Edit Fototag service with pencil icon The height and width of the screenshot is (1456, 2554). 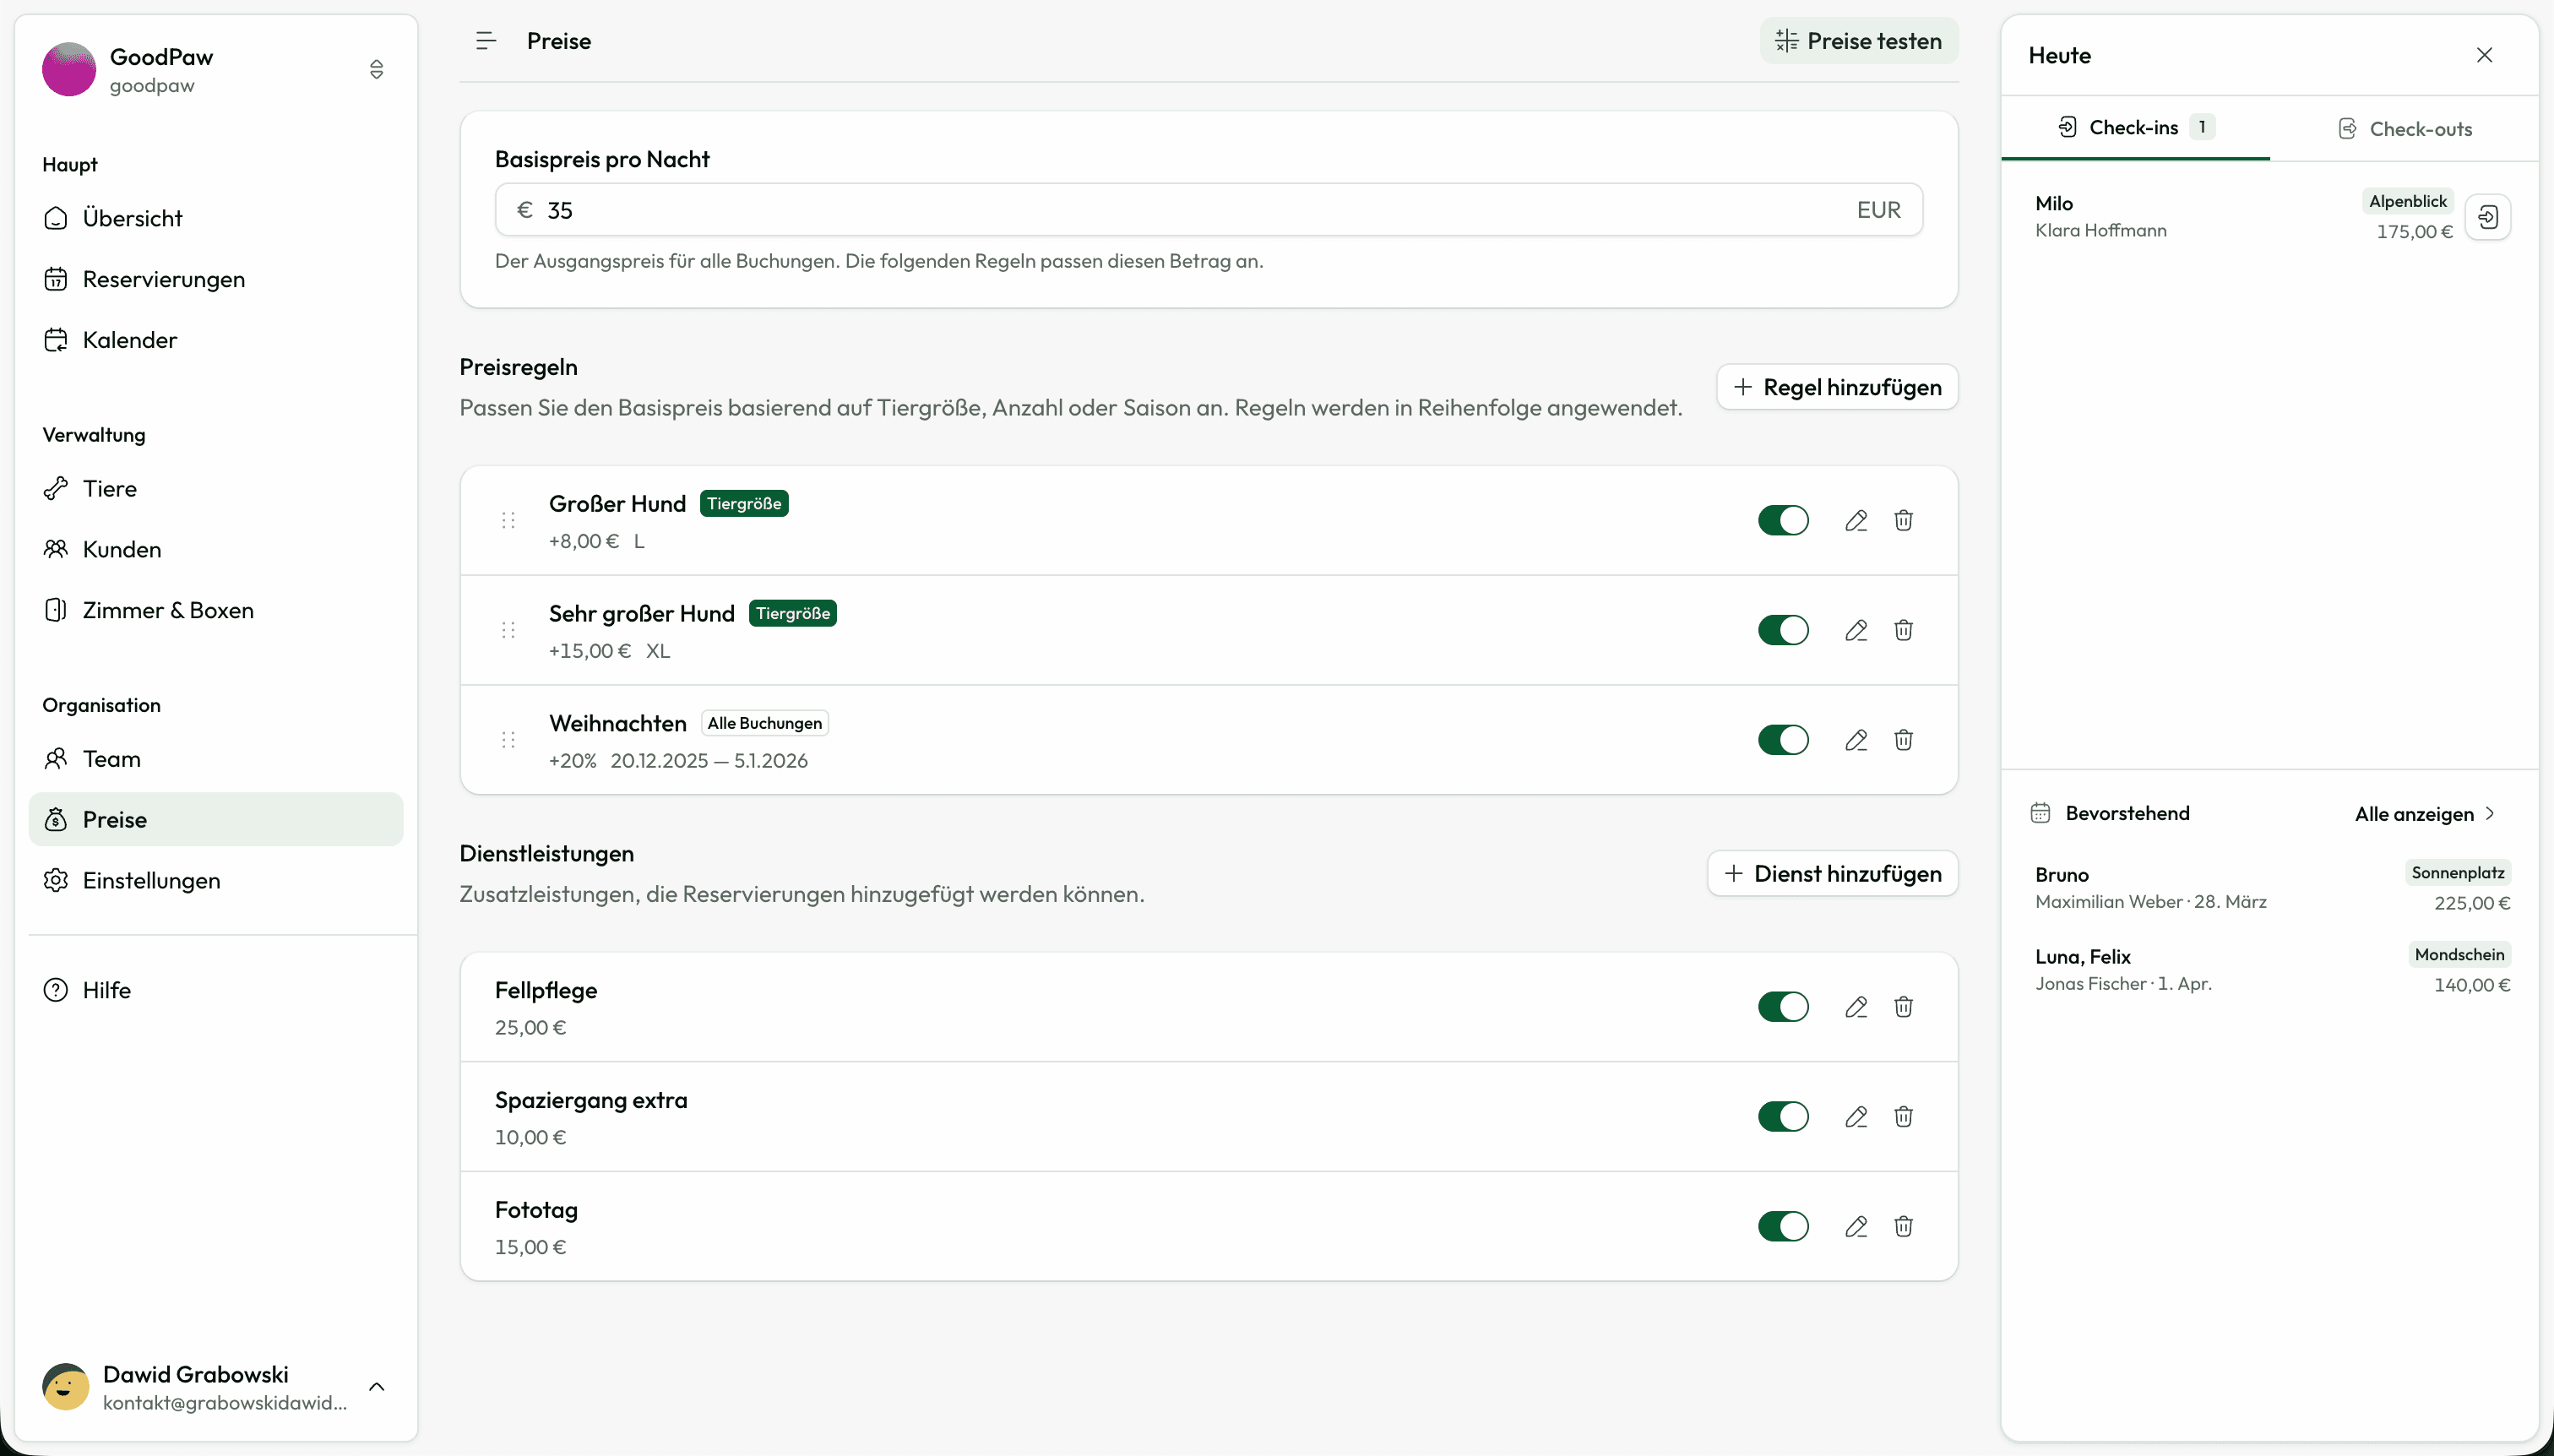coord(1856,1226)
